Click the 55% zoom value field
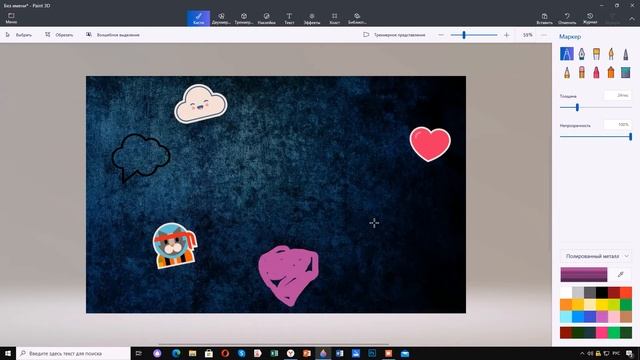 coord(528,35)
